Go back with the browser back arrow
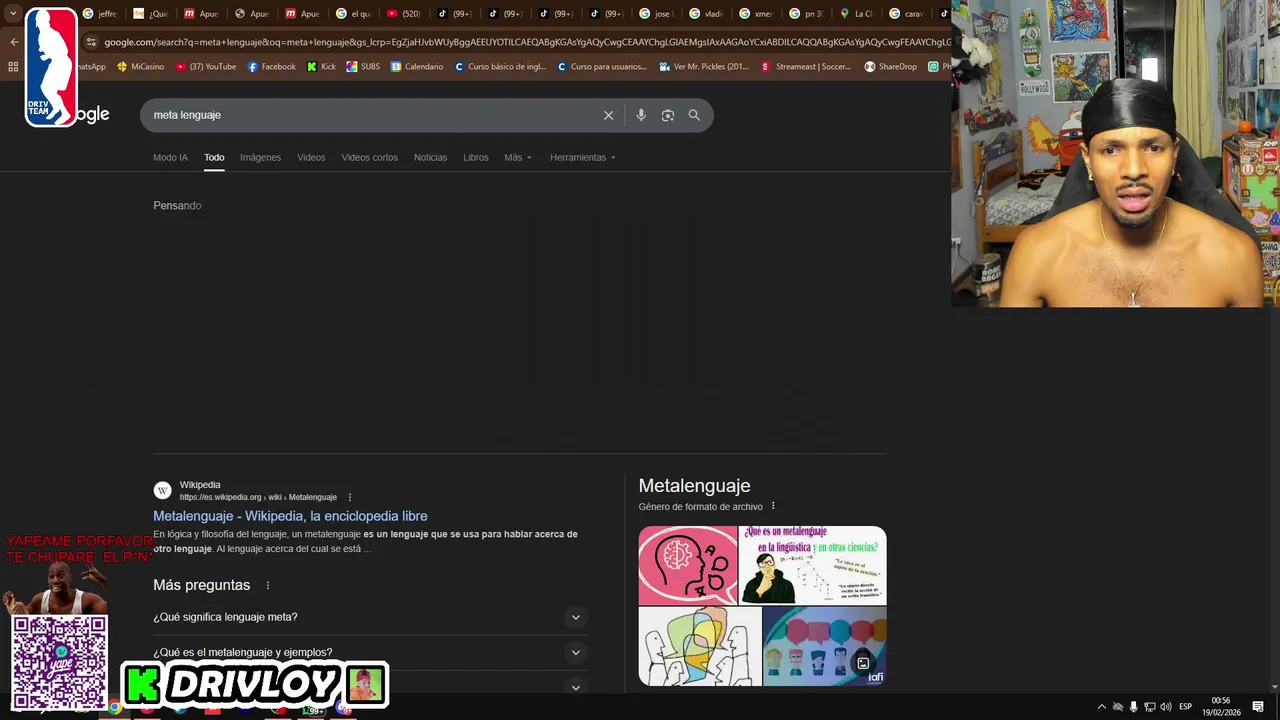This screenshot has height=720, width=1280. click(14, 42)
